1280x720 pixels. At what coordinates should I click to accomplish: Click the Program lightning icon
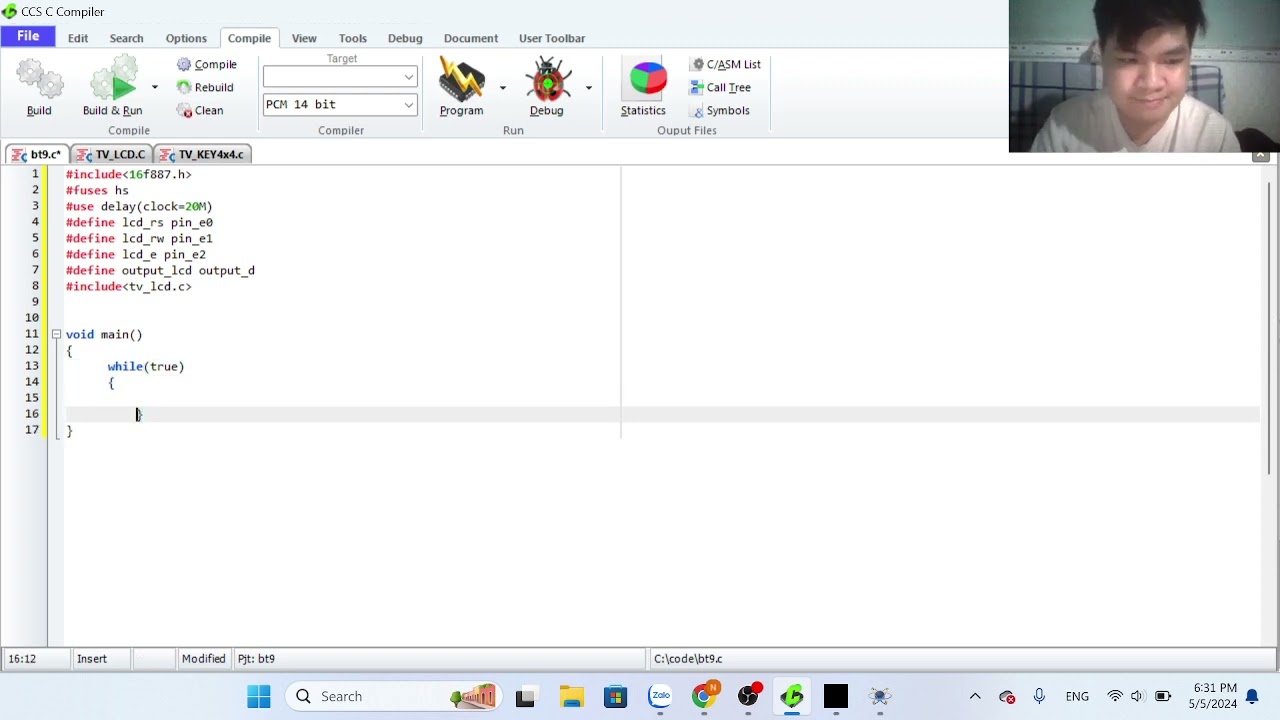461,80
